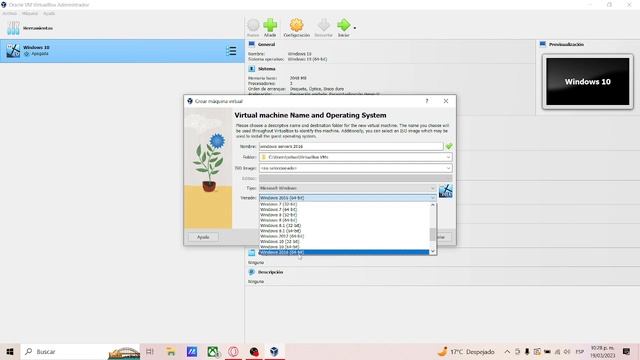Close the Crear máquina virtual dialog
Image resolution: width=640 pixels, height=360 pixels.
446,101
